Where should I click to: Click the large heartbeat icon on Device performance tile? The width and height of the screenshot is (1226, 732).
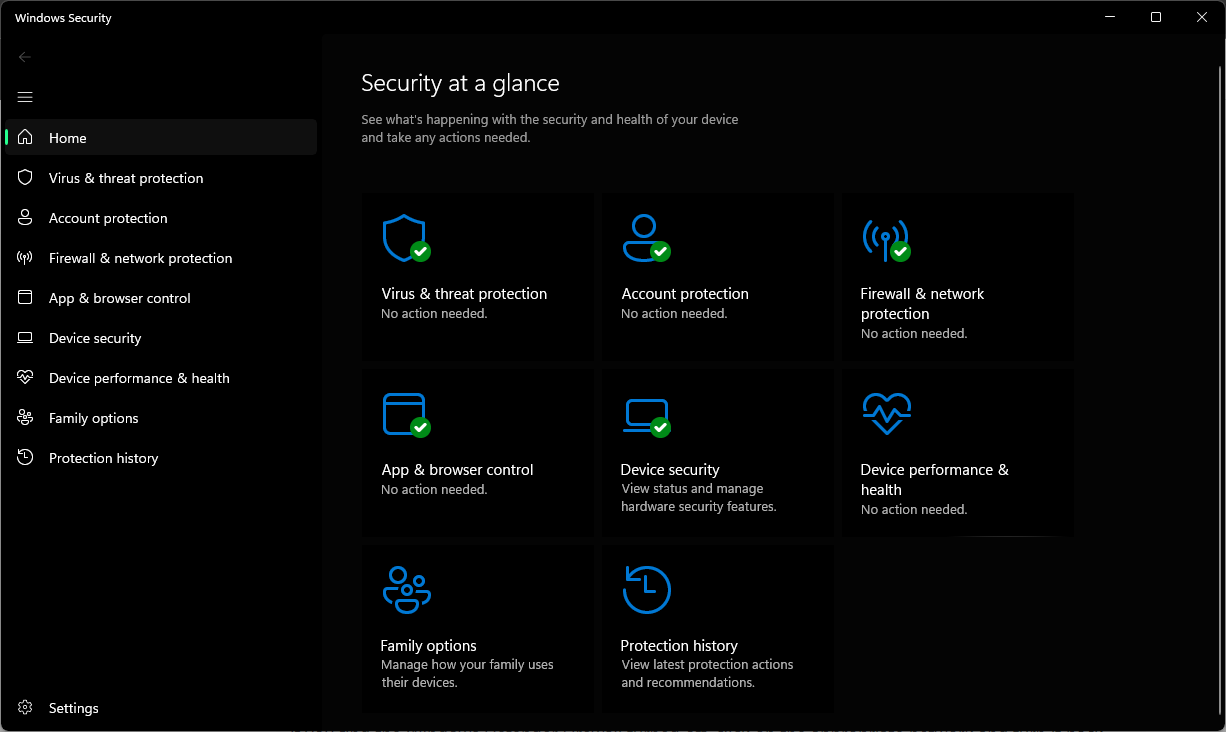(886, 413)
